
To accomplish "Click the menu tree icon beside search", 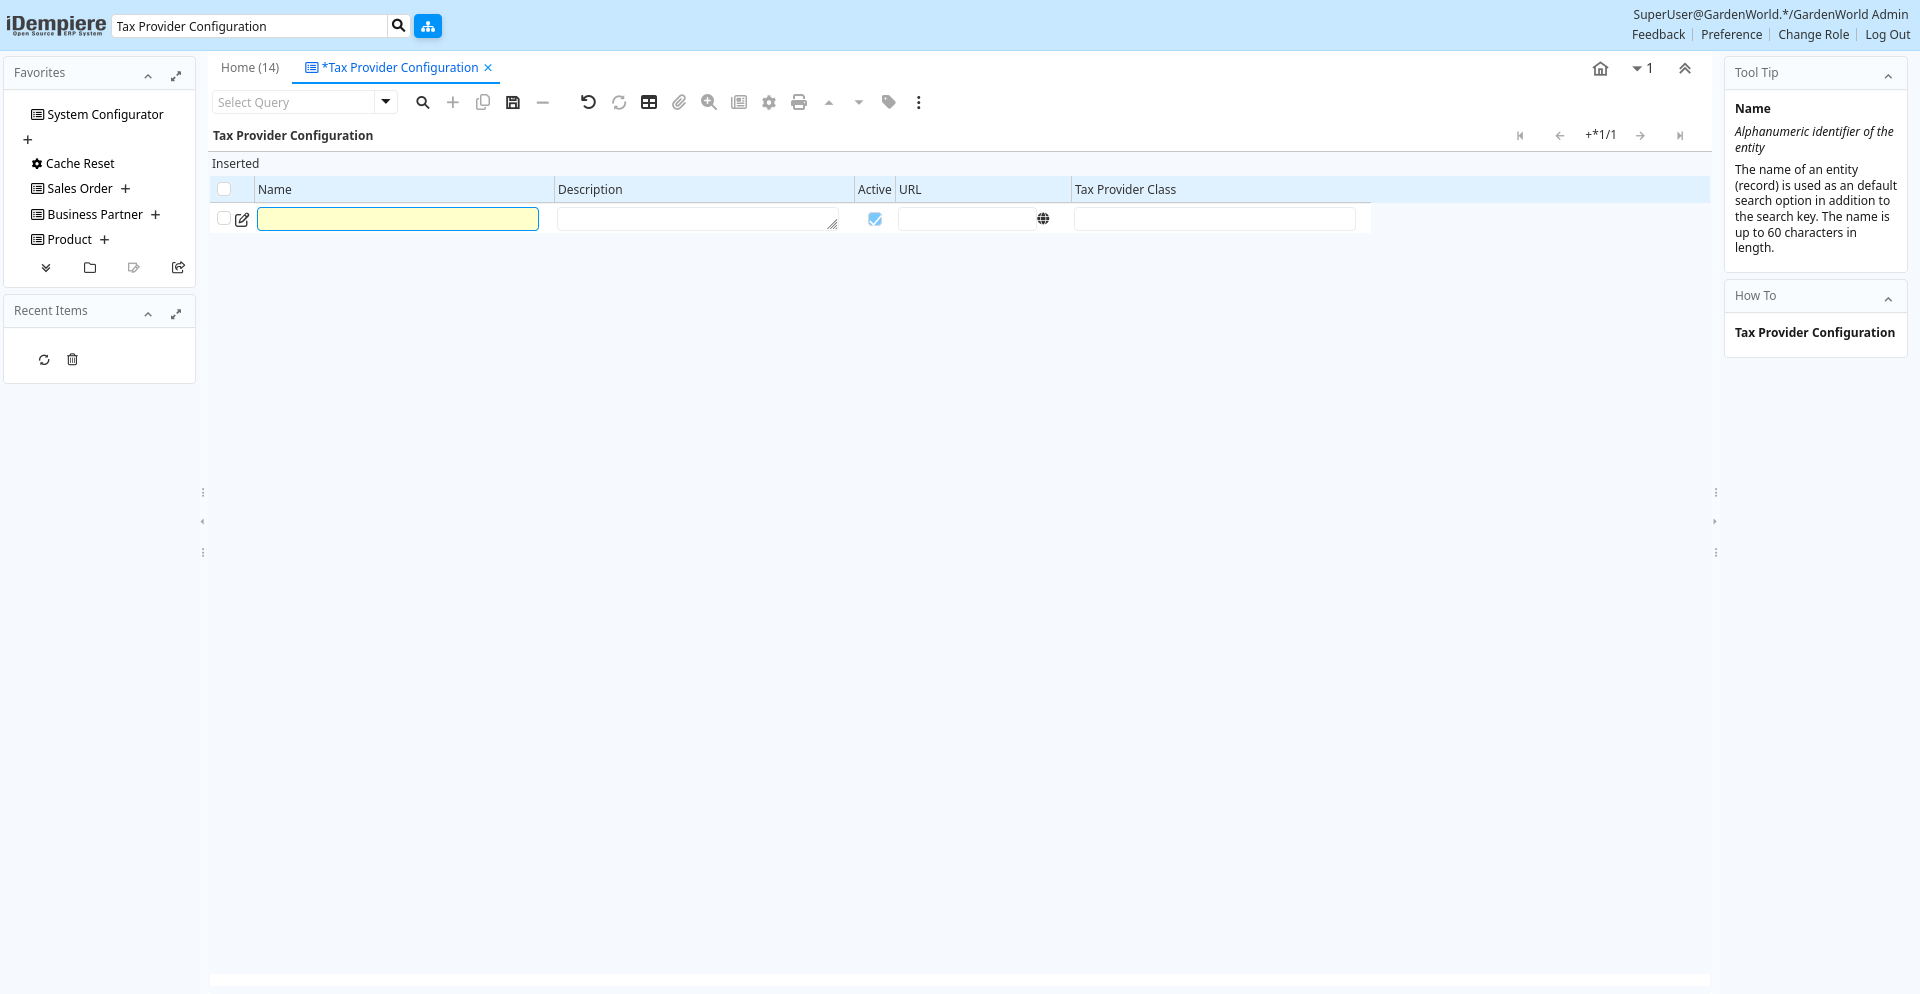I will pyautogui.click(x=428, y=26).
